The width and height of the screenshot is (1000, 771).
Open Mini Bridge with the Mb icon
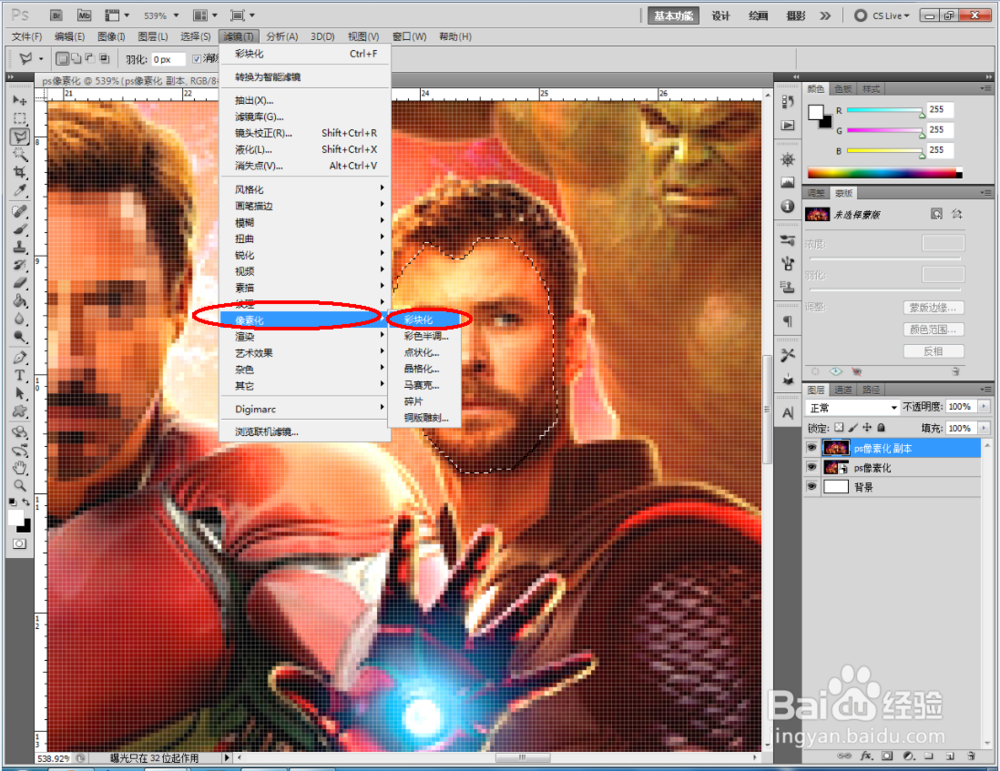pyautogui.click(x=84, y=15)
